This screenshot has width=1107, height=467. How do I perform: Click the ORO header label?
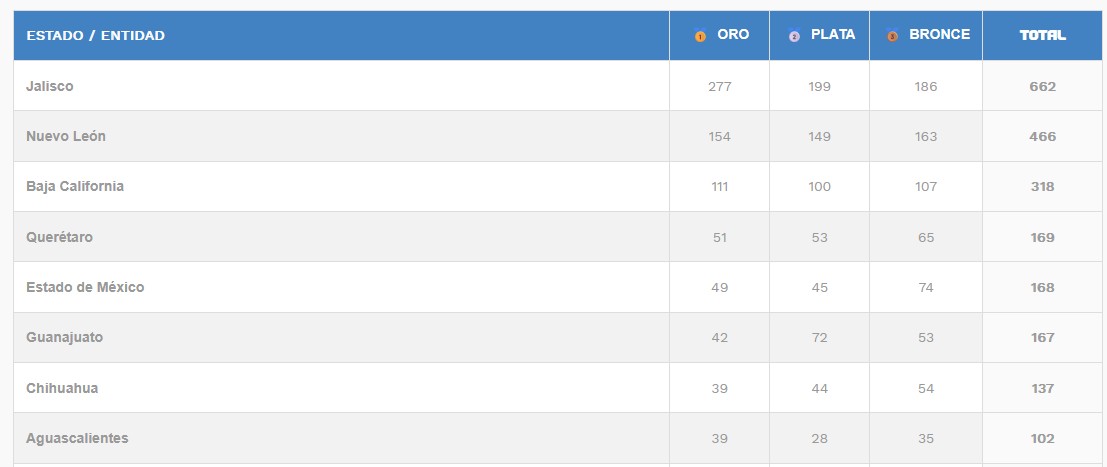tap(733, 35)
